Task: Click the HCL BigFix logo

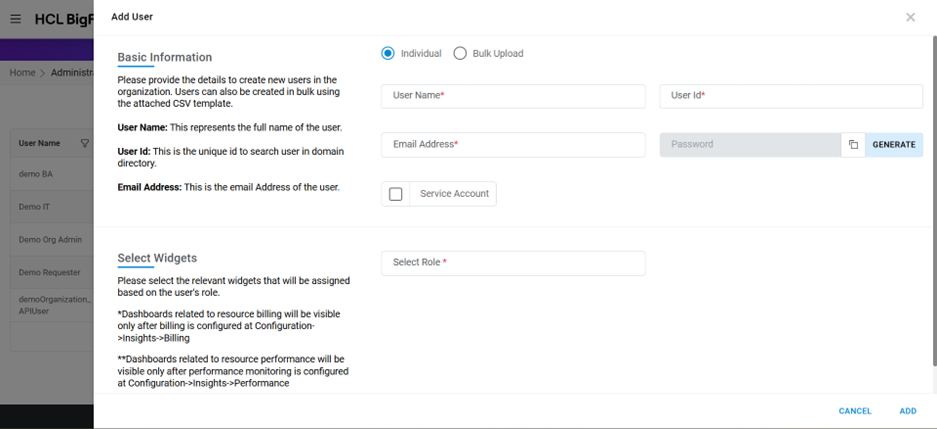Action: [63, 19]
